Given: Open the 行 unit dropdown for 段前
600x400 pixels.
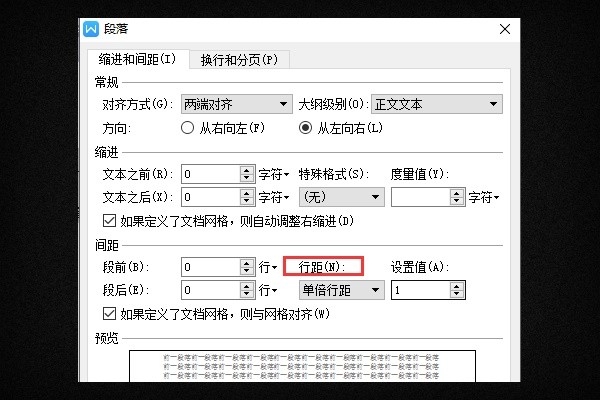Looking at the screenshot, I should click(x=267, y=267).
